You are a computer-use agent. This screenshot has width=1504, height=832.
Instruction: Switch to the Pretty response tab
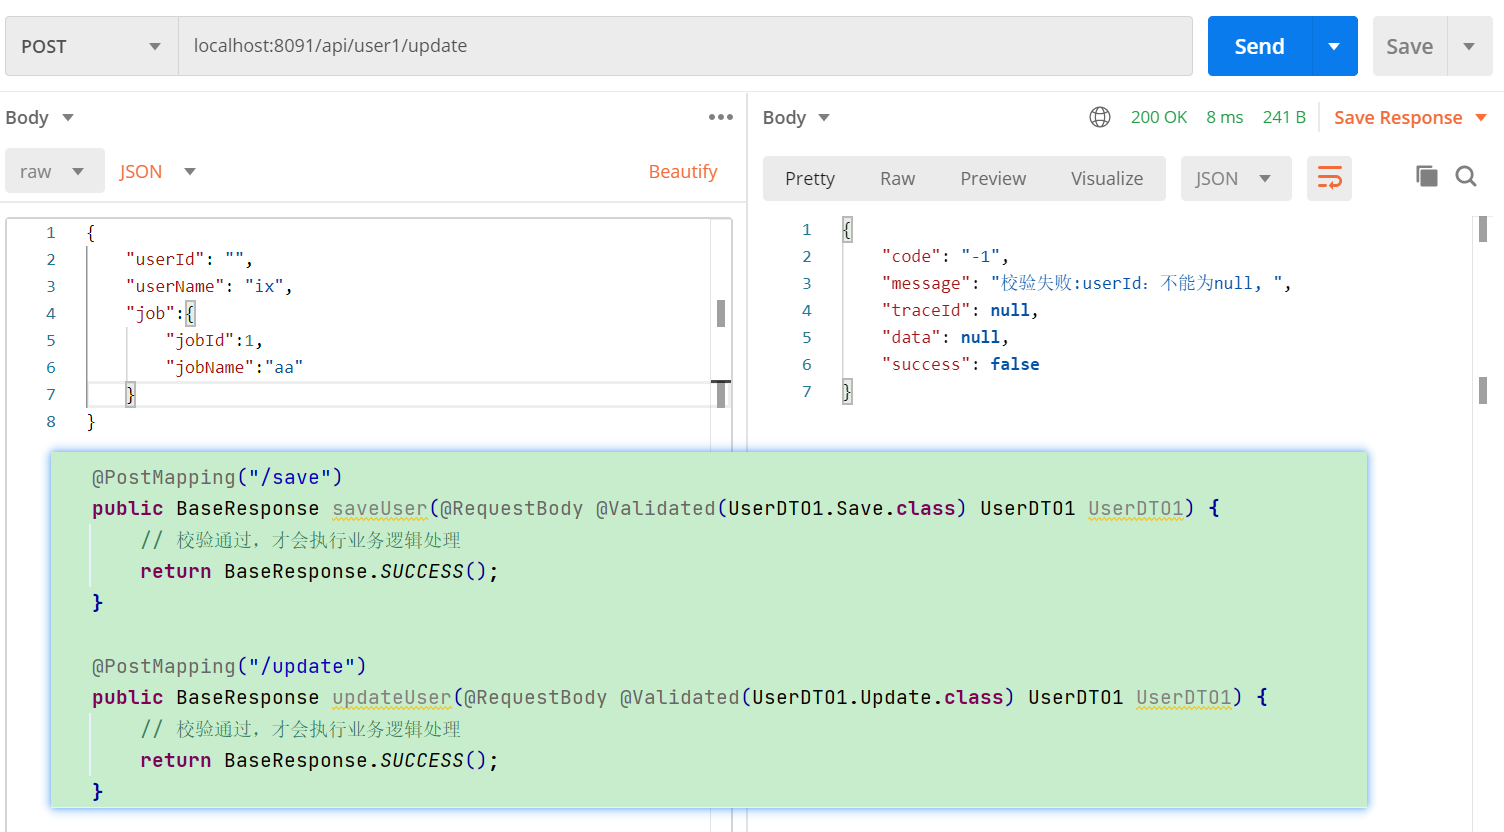[810, 178]
